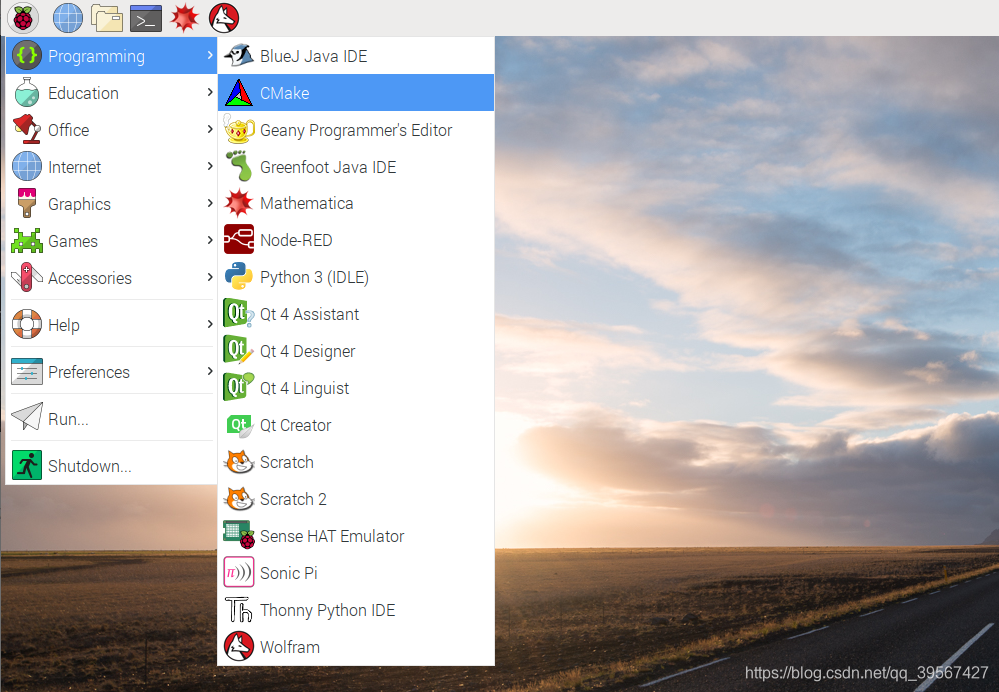The height and width of the screenshot is (692, 999).
Task: Launch the web browser globe icon in taskbar
Action: point(68,18)
